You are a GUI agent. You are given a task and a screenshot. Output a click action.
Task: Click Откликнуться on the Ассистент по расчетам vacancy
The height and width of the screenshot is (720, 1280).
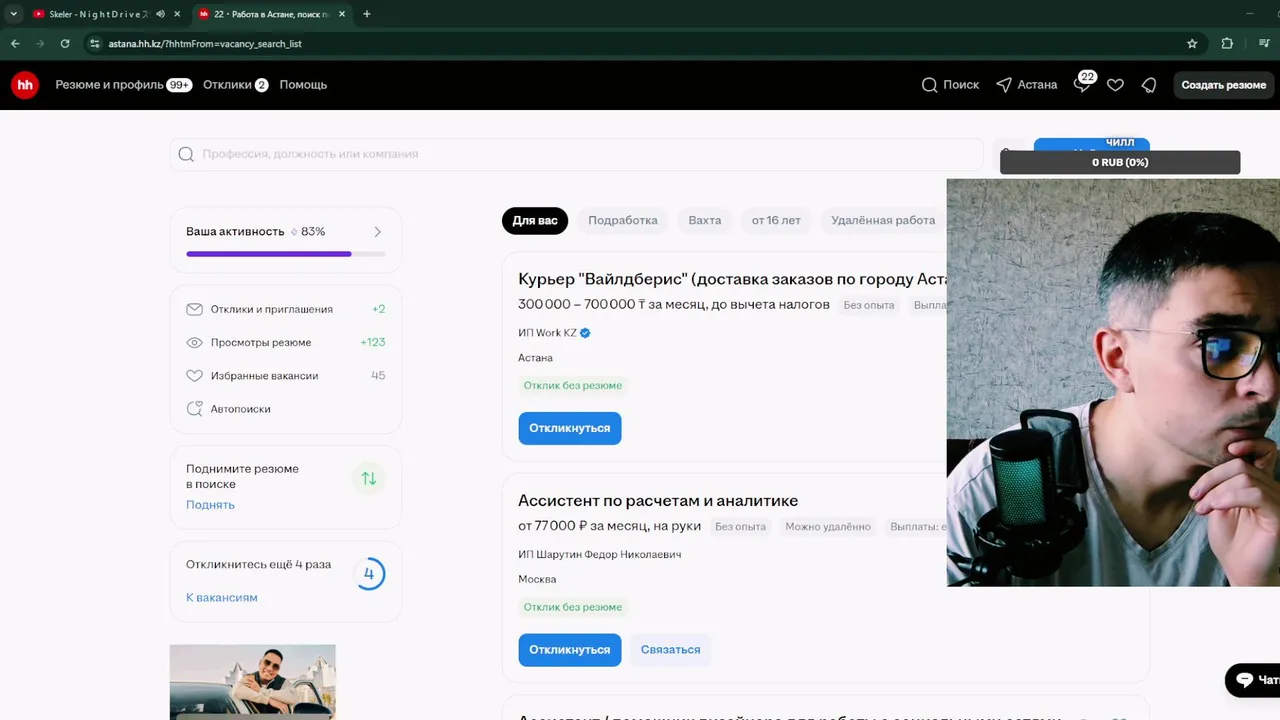pos(570,650)
